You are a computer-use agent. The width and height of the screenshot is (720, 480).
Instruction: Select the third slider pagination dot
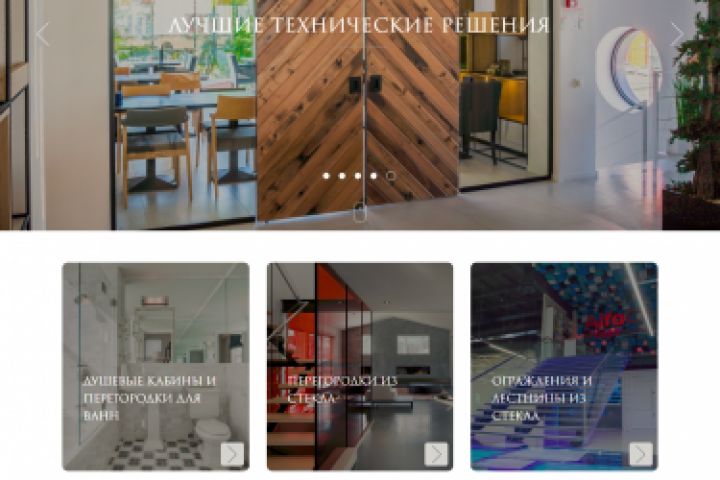tap(358, 175)
